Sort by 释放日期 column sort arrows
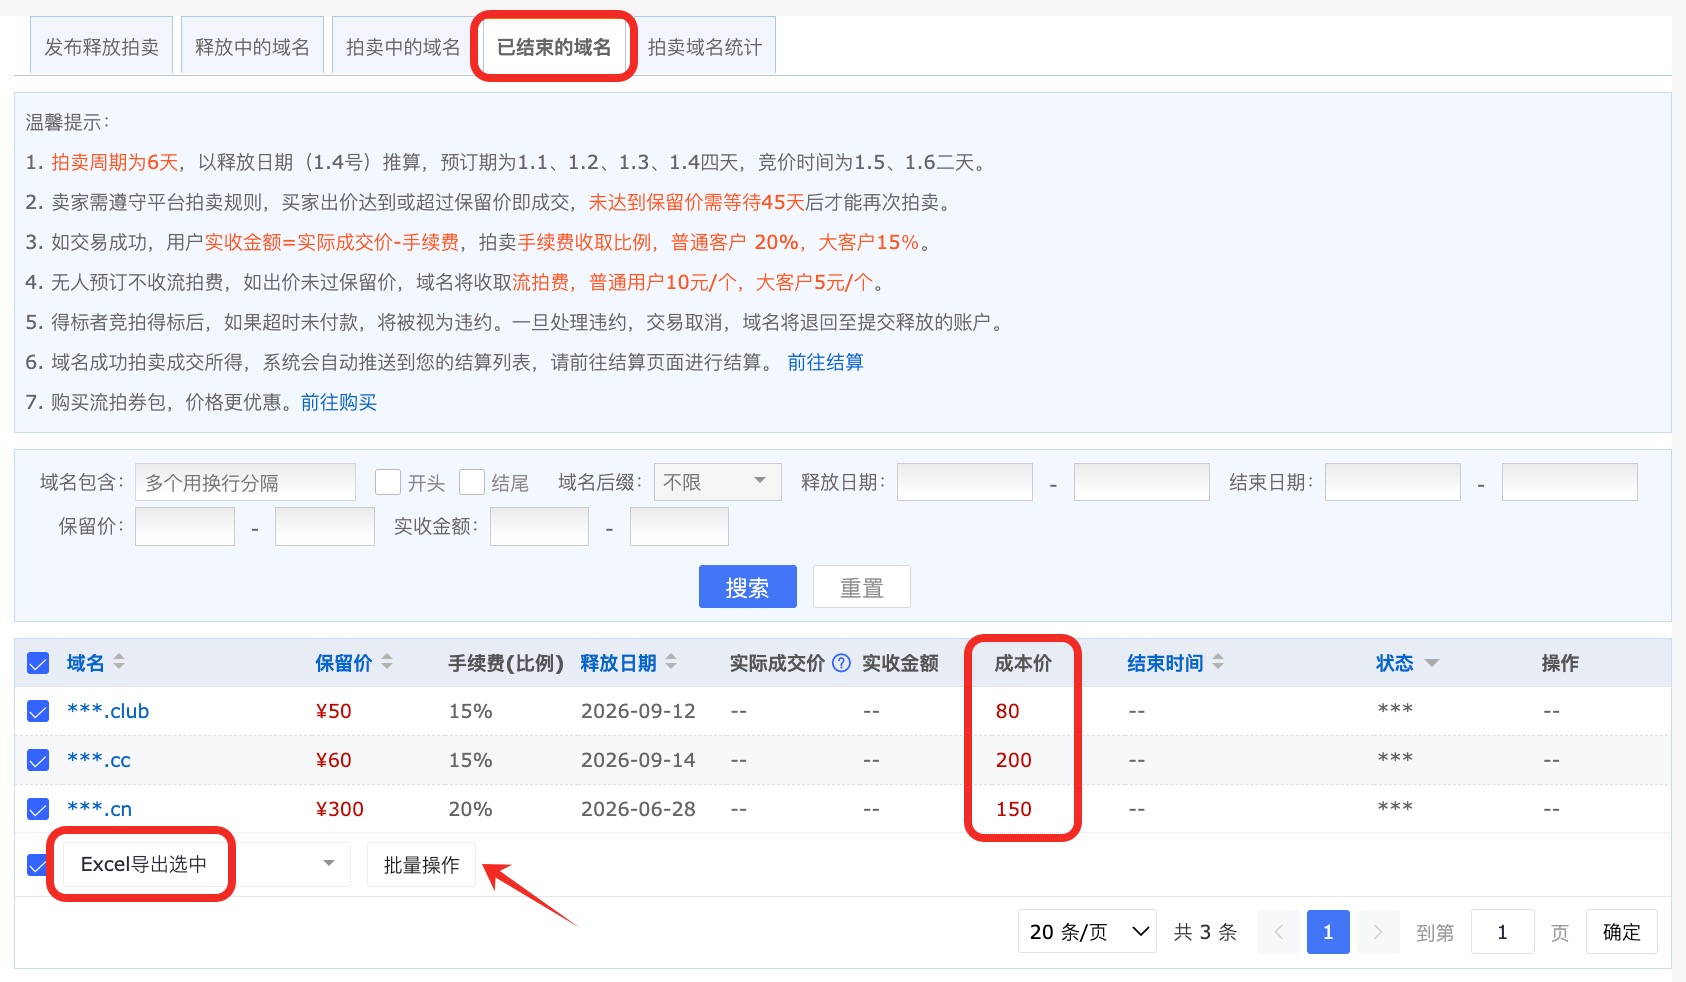Viewport: 1686px width, 982px height. [671, 662]
